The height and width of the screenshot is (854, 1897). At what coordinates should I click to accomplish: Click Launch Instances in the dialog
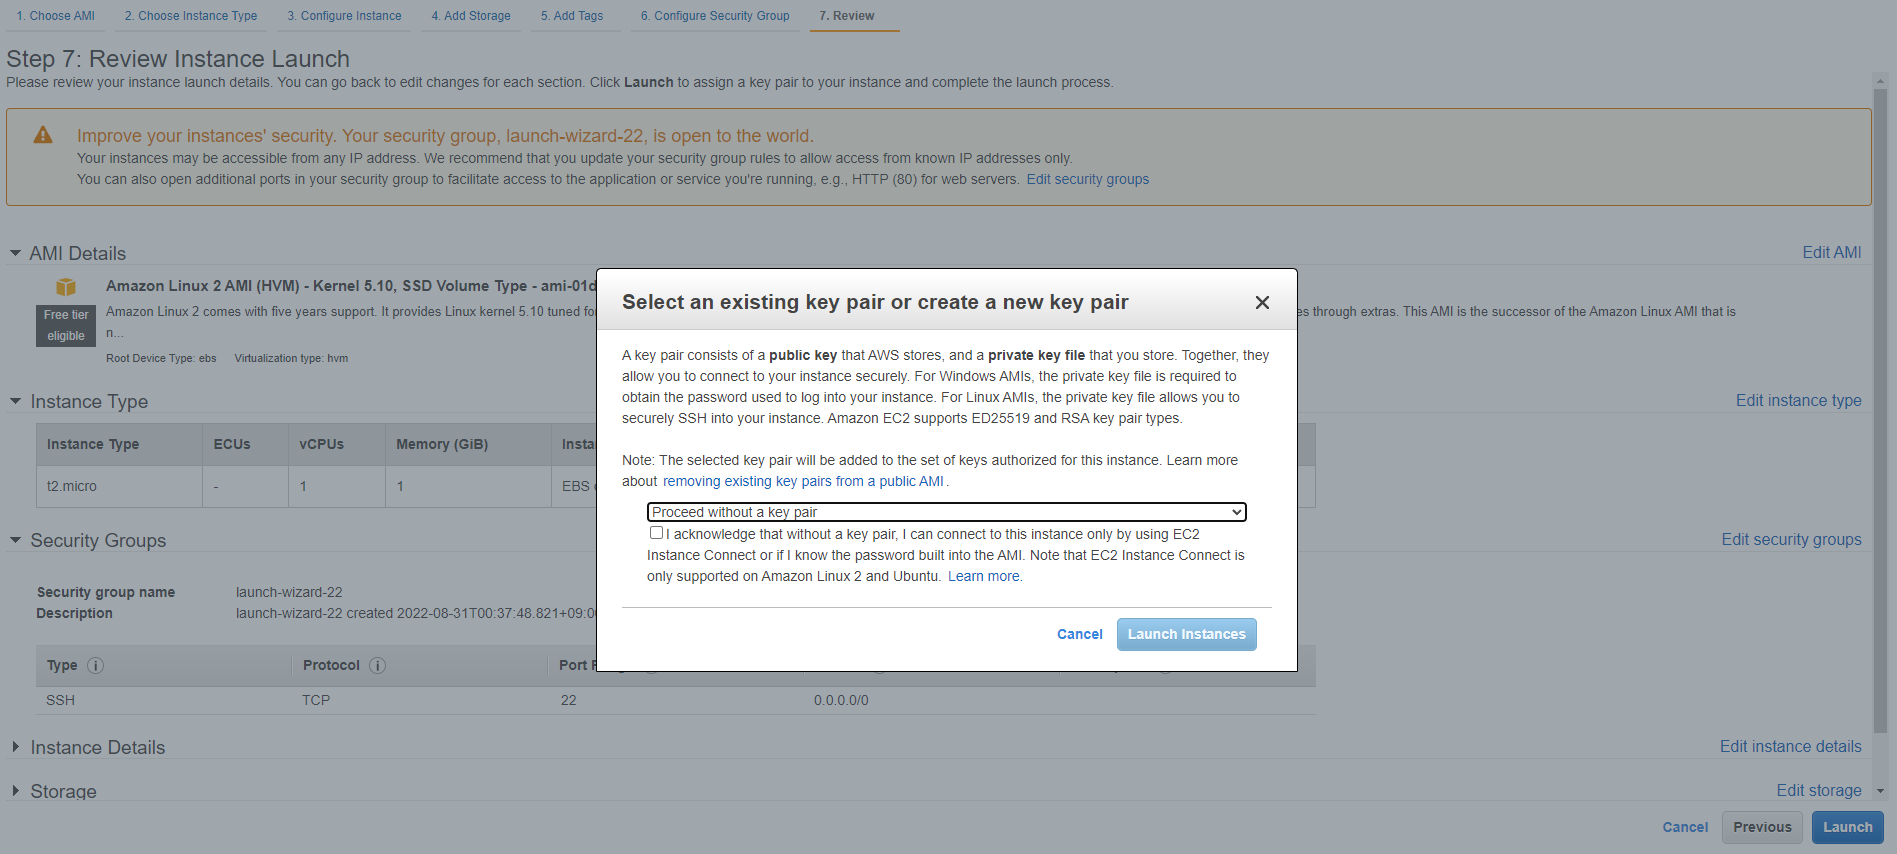(1187, 634)
